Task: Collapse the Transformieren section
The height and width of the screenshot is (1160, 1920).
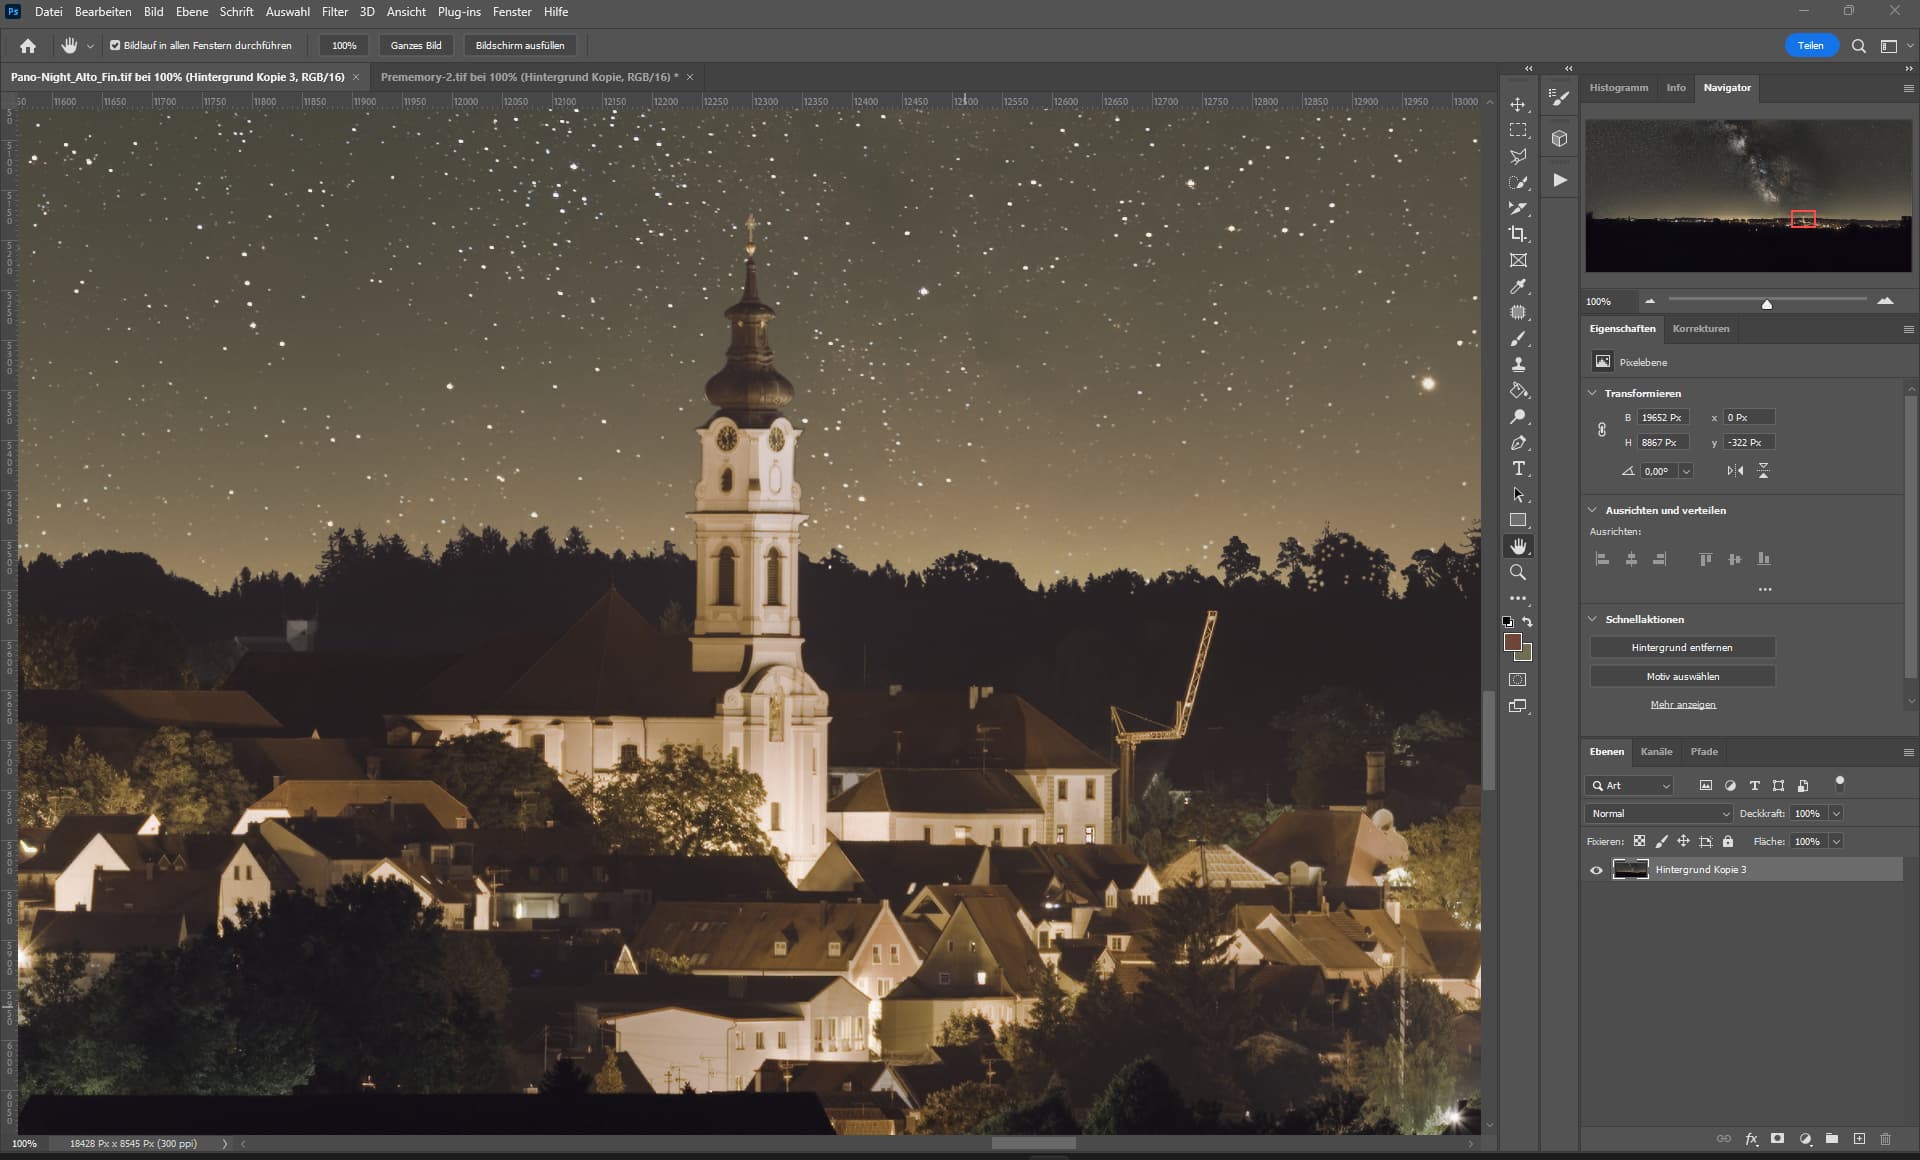Action: click(1593, 393)
